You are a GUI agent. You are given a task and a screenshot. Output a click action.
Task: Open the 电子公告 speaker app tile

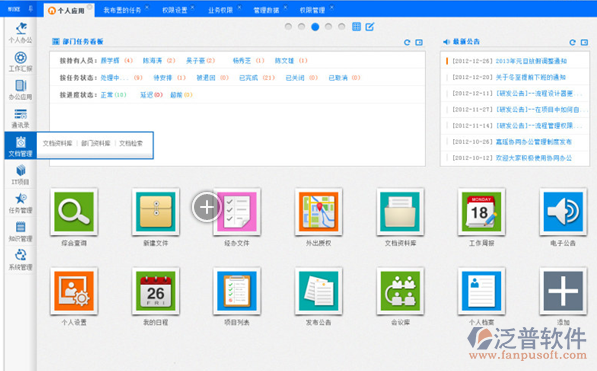(x=563, y=212)
